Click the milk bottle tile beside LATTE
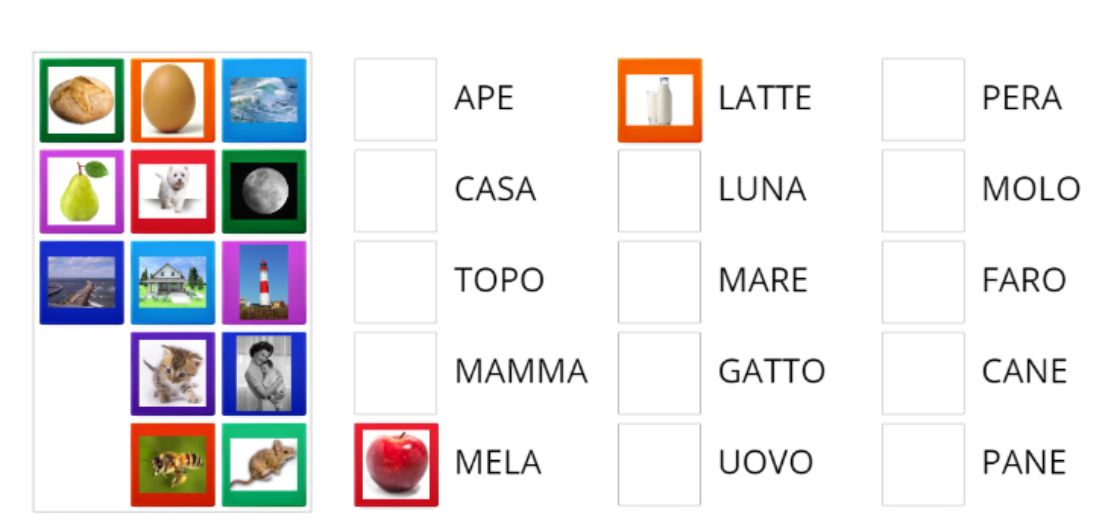Viewport: 1112px width, 526px height. (x=660, y=100)
